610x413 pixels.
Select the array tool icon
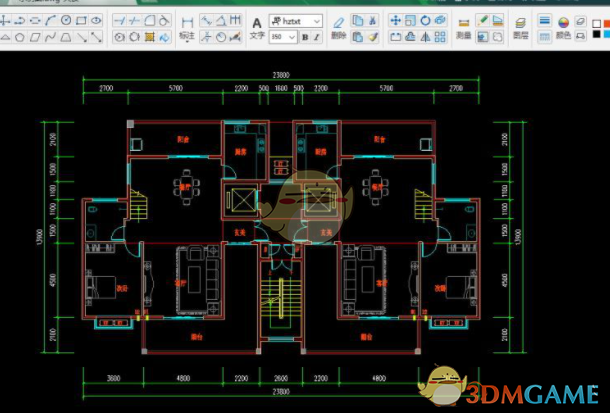pyautogui.click(x=440, y=37)
